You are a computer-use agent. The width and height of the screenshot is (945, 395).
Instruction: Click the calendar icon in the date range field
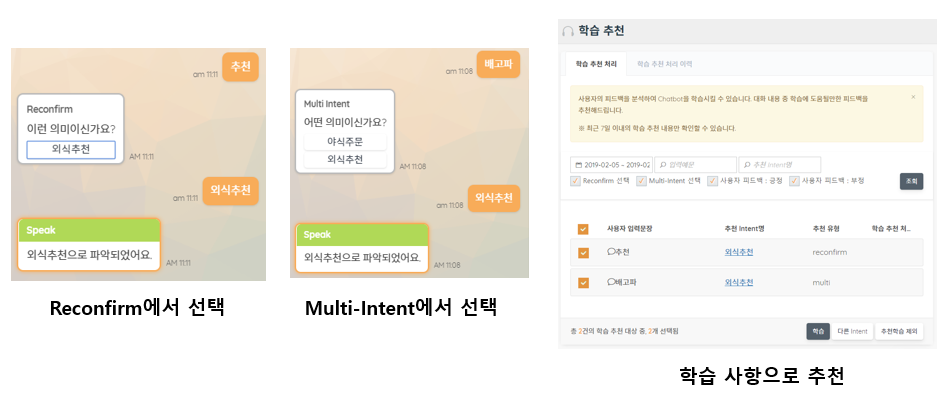coord(579,165)
